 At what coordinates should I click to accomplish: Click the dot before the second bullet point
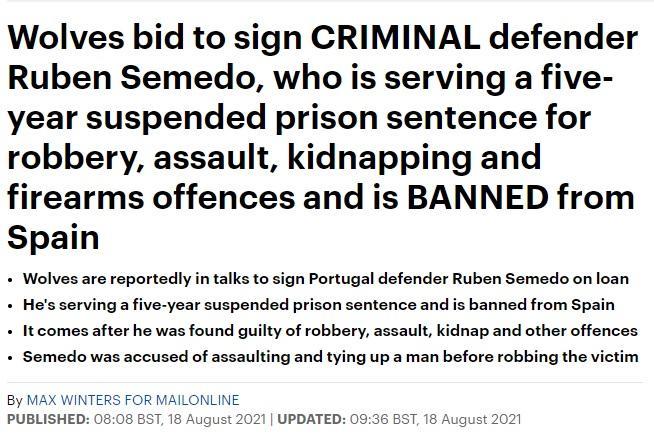10,306
